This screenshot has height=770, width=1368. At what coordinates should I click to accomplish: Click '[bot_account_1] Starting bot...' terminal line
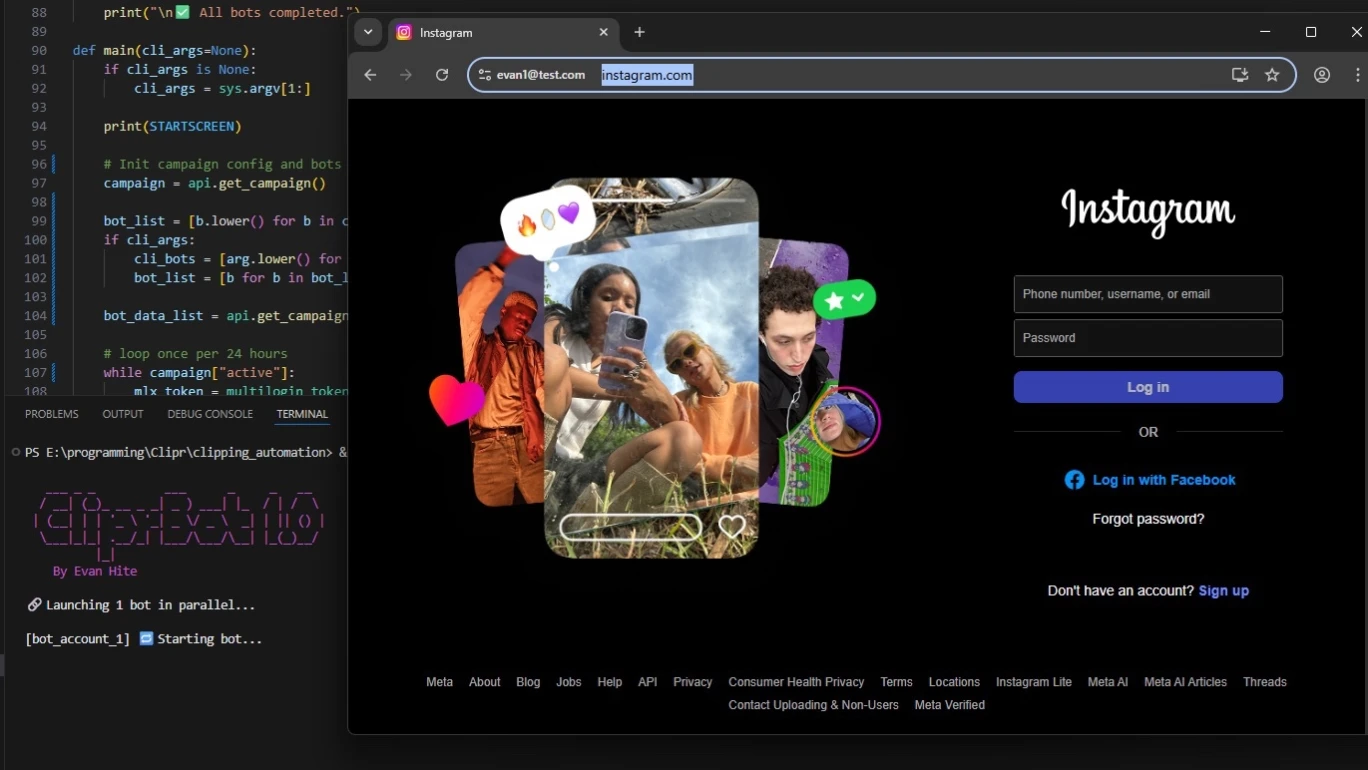(x=144, y=639)
